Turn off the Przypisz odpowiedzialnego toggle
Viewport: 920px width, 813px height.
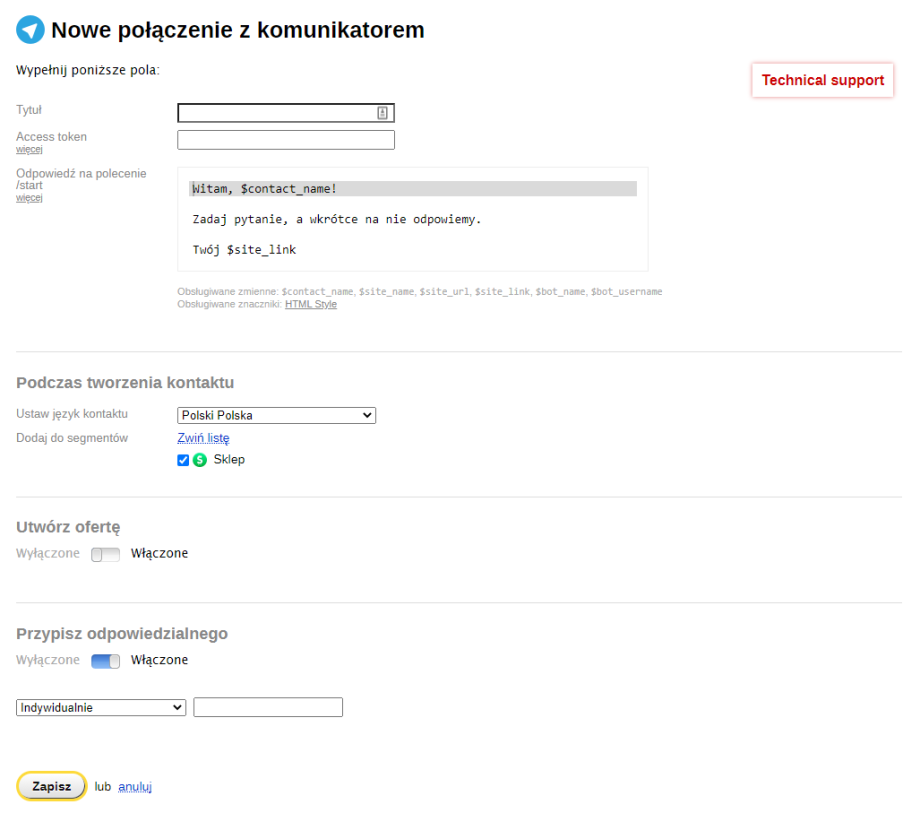(105, 661)
